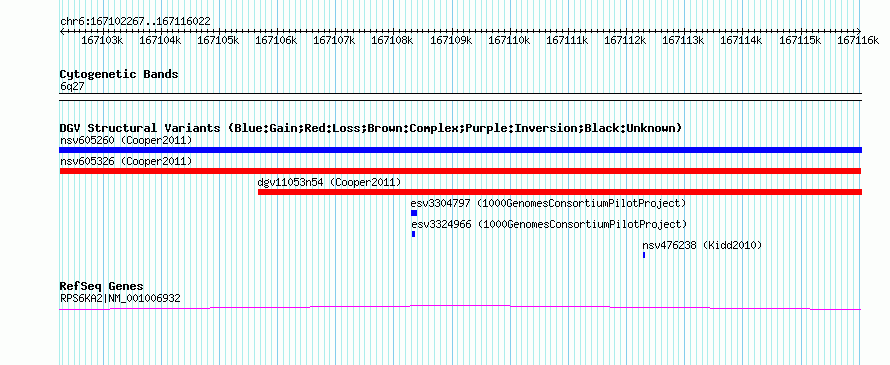This screenshot has height=365, width=890.
Task: Click the 167107k ruler label
Action: pos(334,40)
